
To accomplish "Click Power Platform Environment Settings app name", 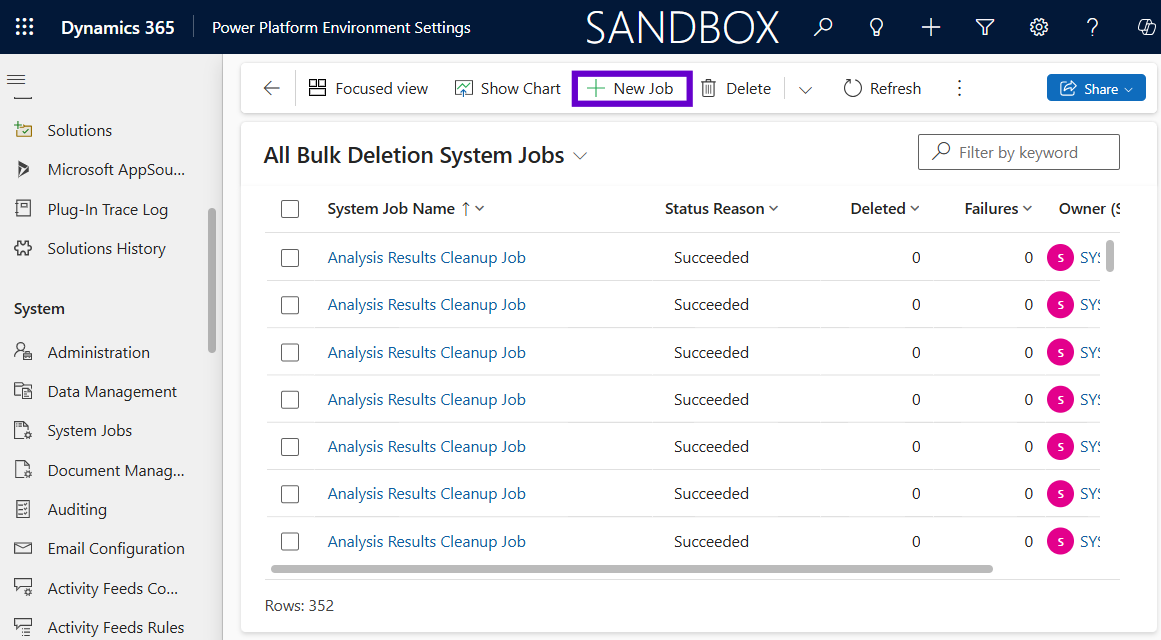I will click(x=341, y=27).
